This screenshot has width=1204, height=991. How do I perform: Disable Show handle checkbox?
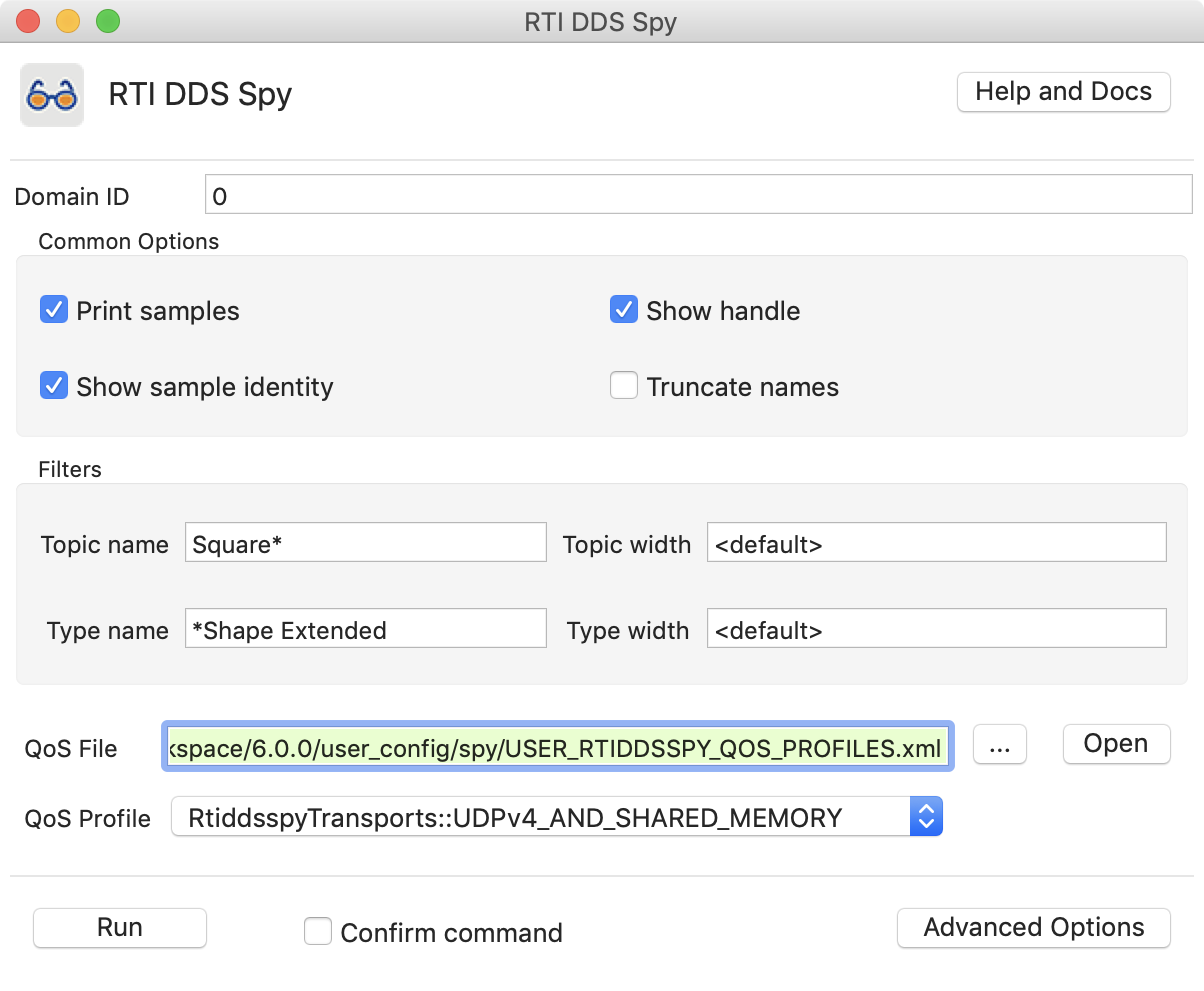point(624,310)
